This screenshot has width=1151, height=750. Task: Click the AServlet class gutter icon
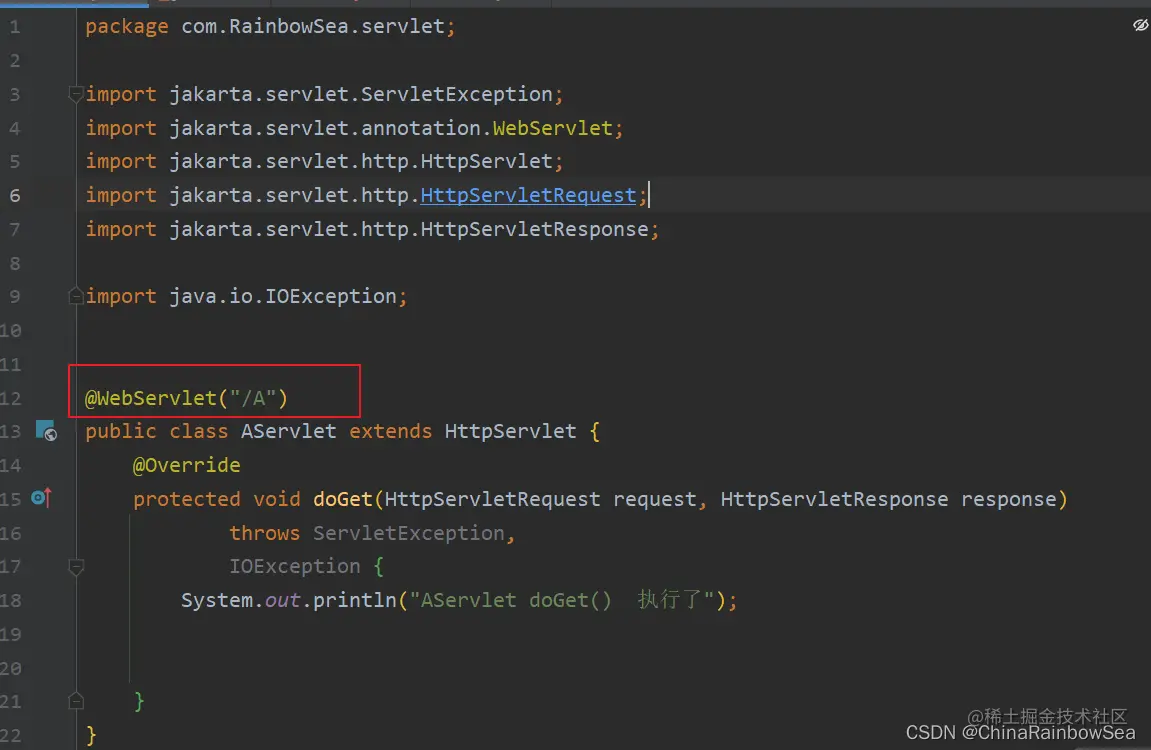click(x=46, y=431)
